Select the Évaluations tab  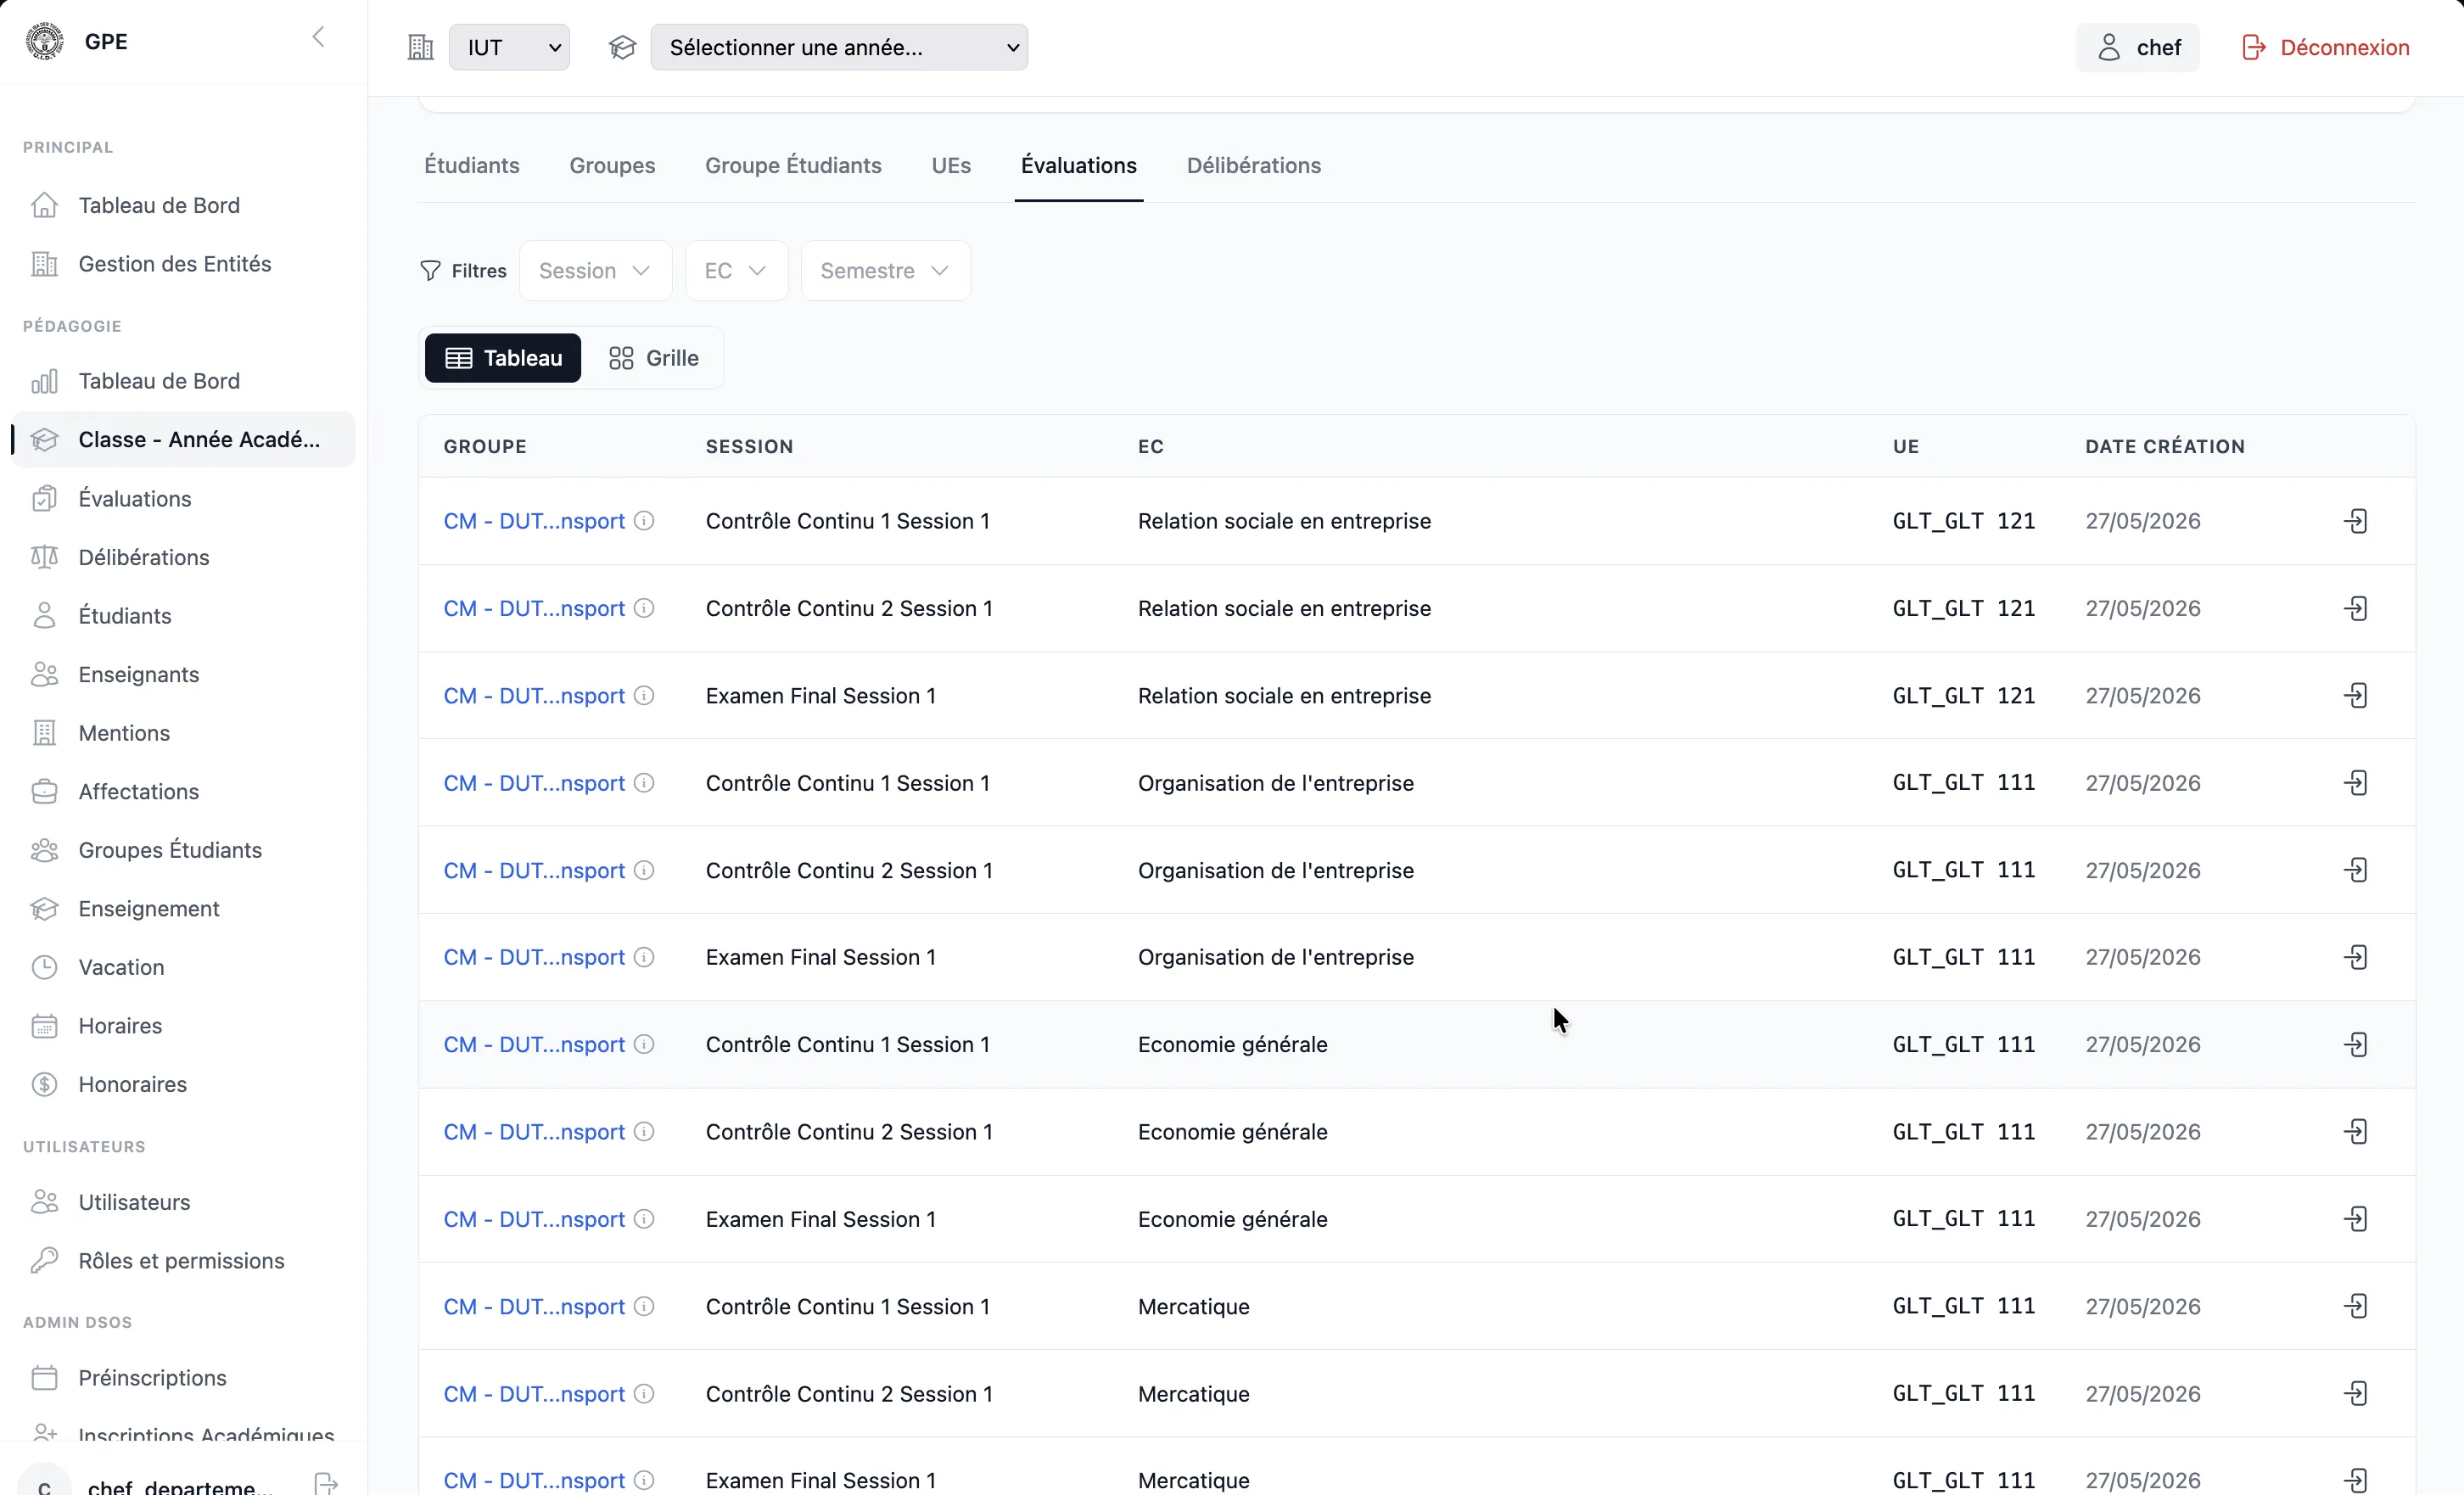(x=1079, y=165)
